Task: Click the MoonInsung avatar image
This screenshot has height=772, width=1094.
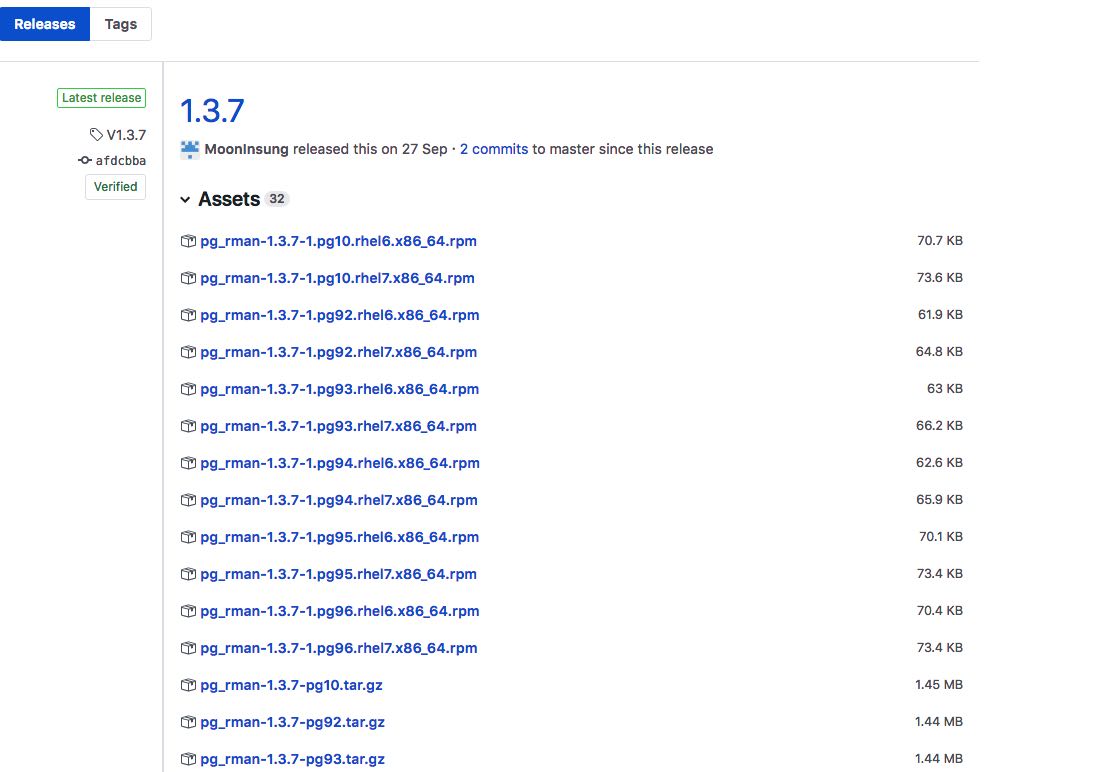Action: (x=190, y=149)
